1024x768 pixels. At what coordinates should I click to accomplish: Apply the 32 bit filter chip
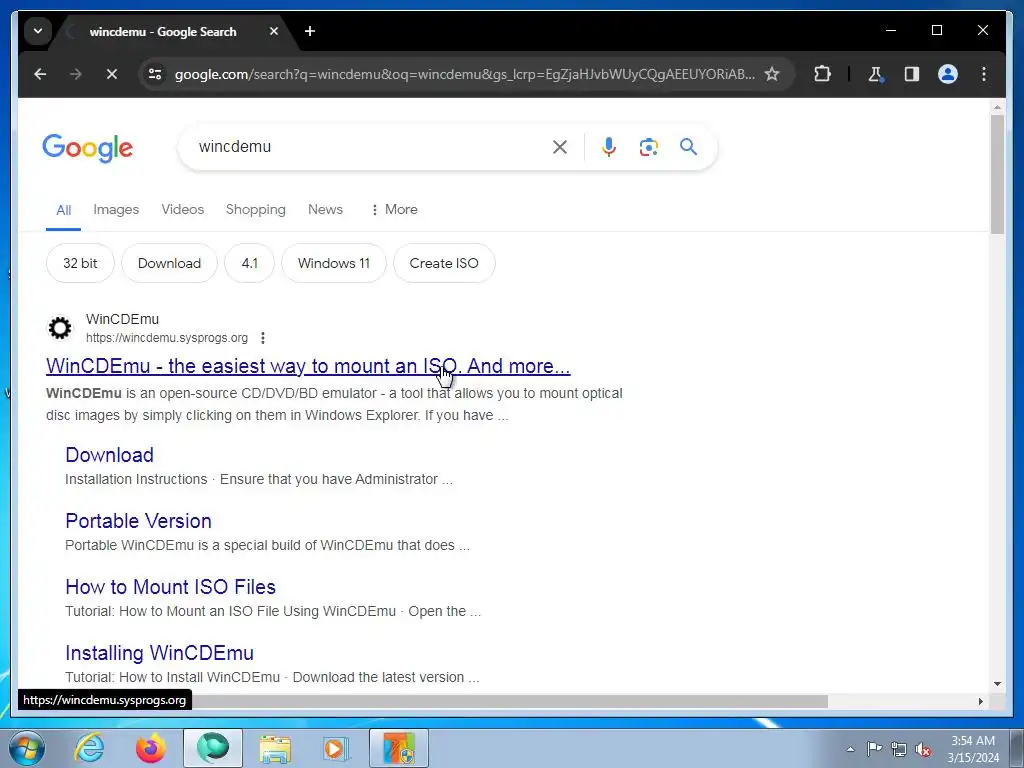tap(80, 263)
